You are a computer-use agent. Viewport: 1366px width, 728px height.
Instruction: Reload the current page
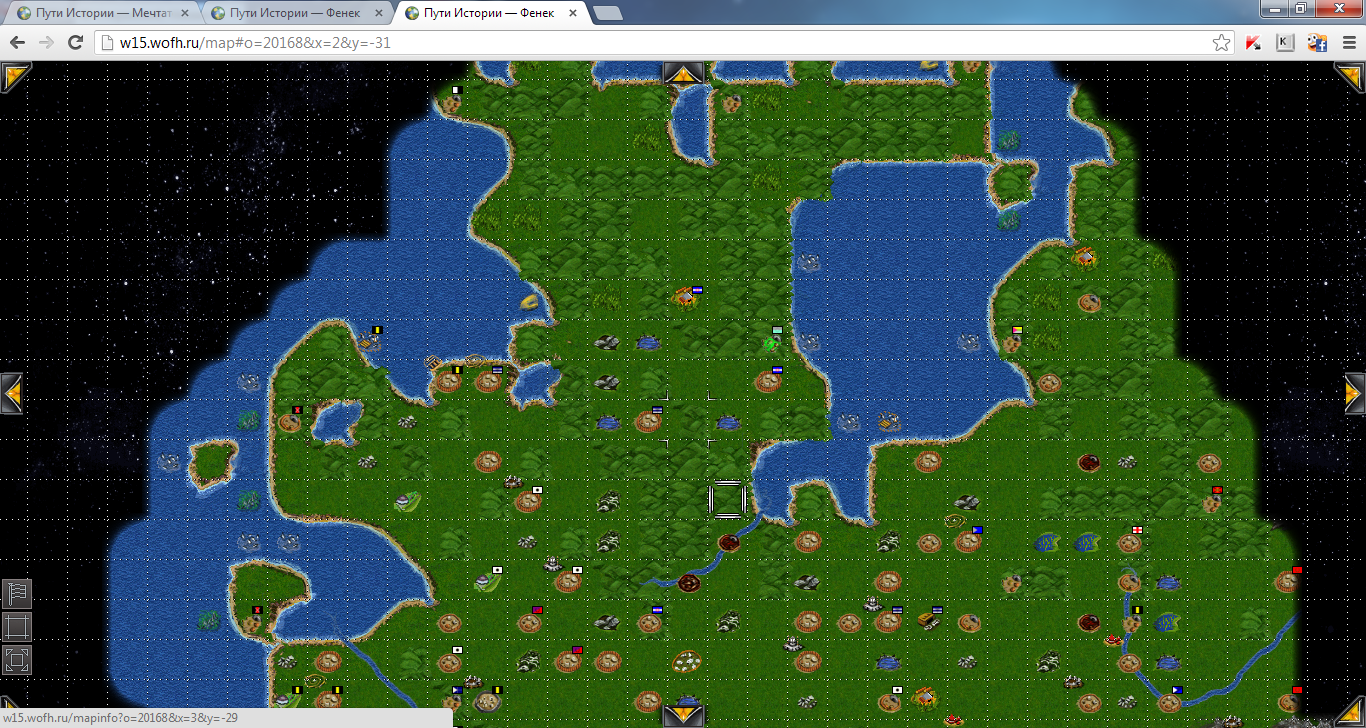75,43
